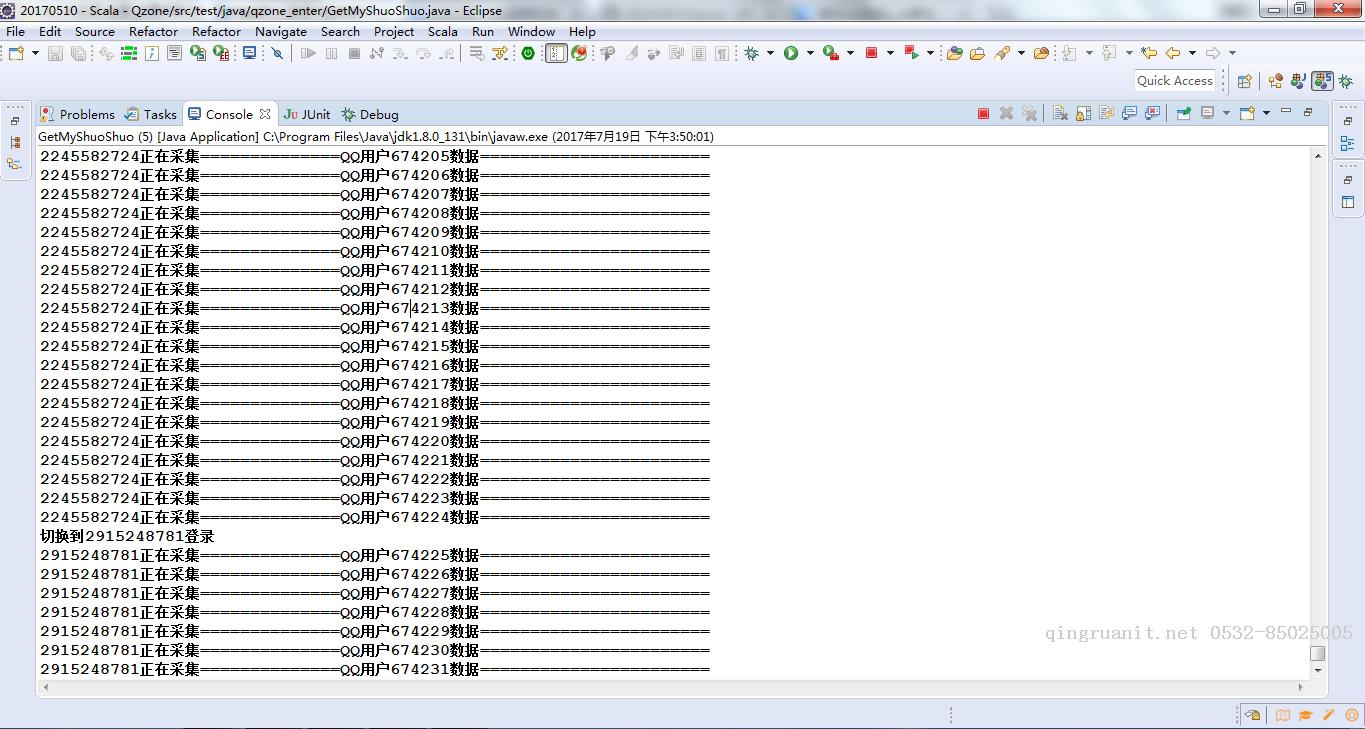The width and height of the screenshot is (1365, 729).
Task: Click the Last Edit Location arrow icon
Action: [1149, 53]
